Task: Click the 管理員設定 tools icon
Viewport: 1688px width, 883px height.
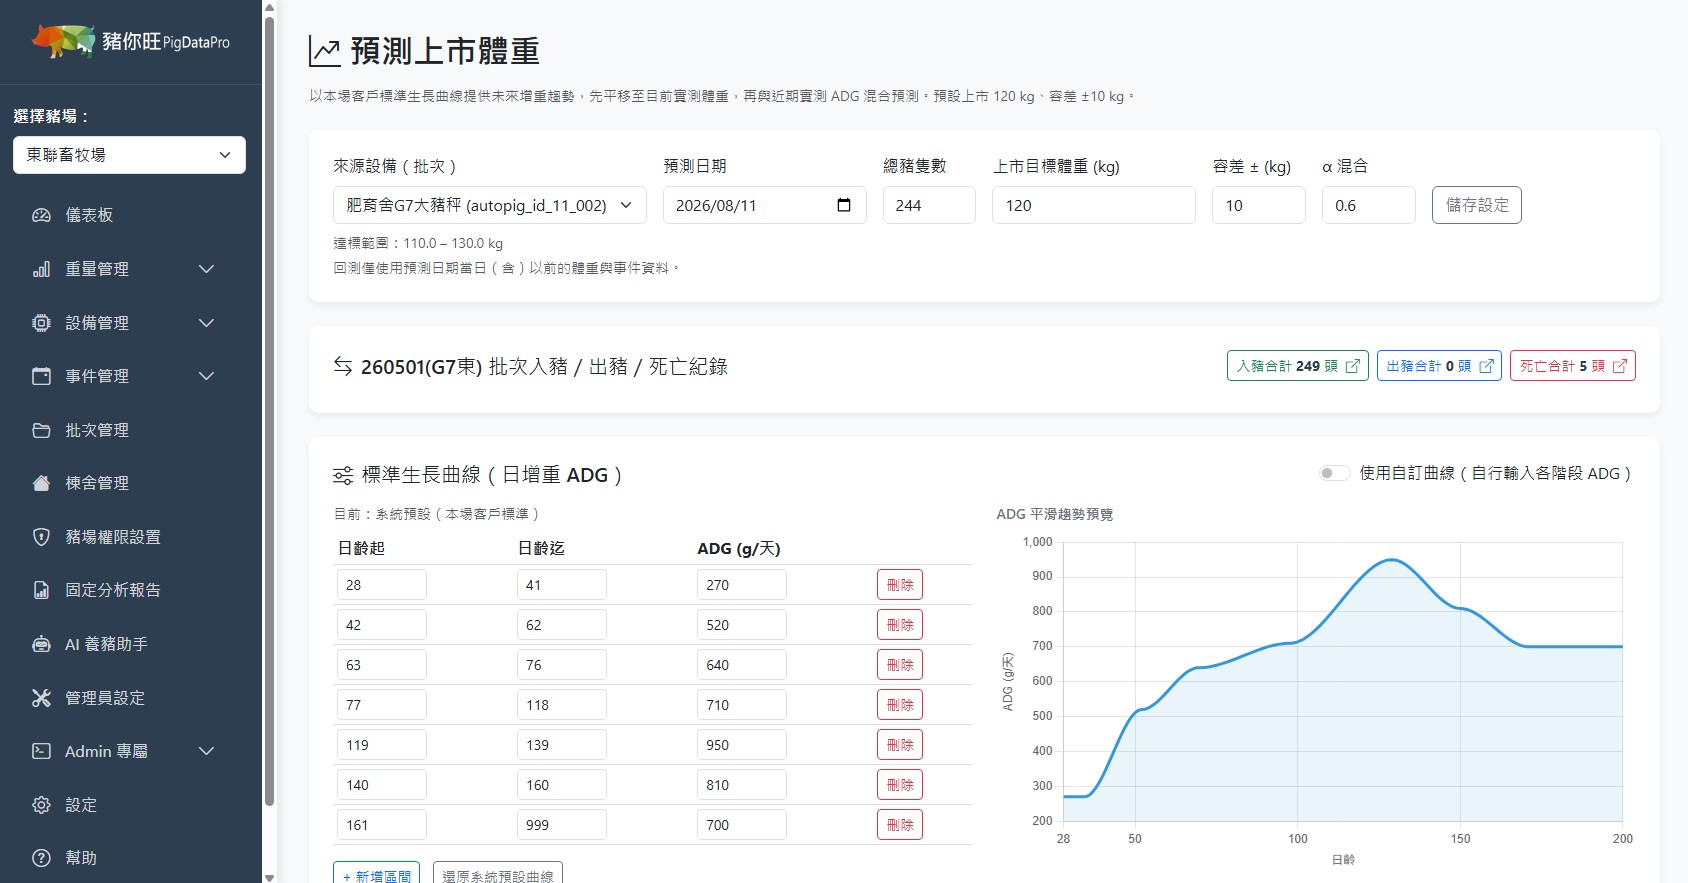Action: pyautogui.click(x=41, y=698)
